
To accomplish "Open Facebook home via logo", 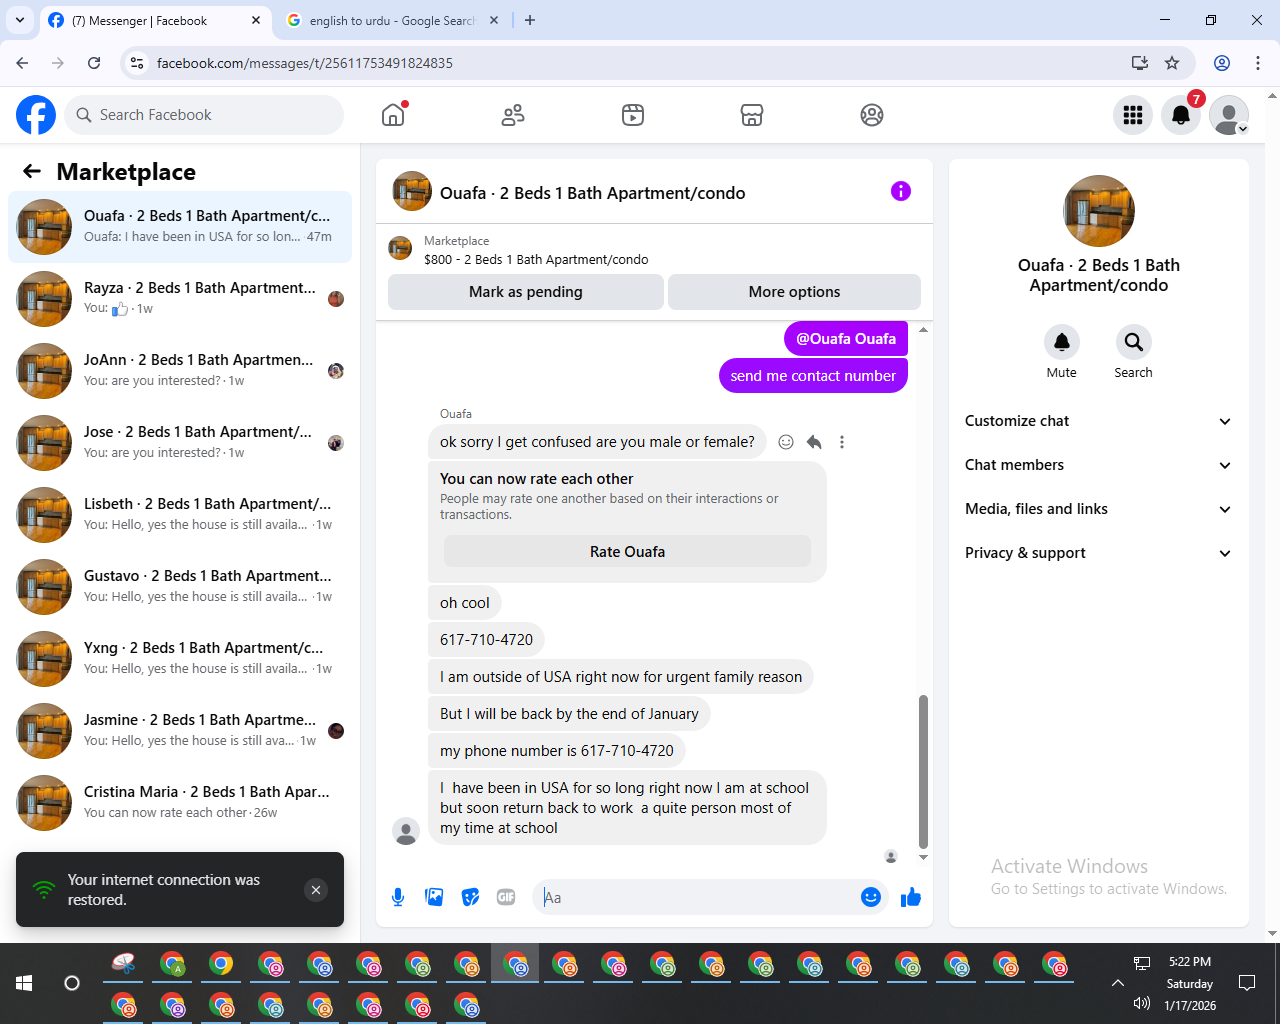I will point(36,115).
